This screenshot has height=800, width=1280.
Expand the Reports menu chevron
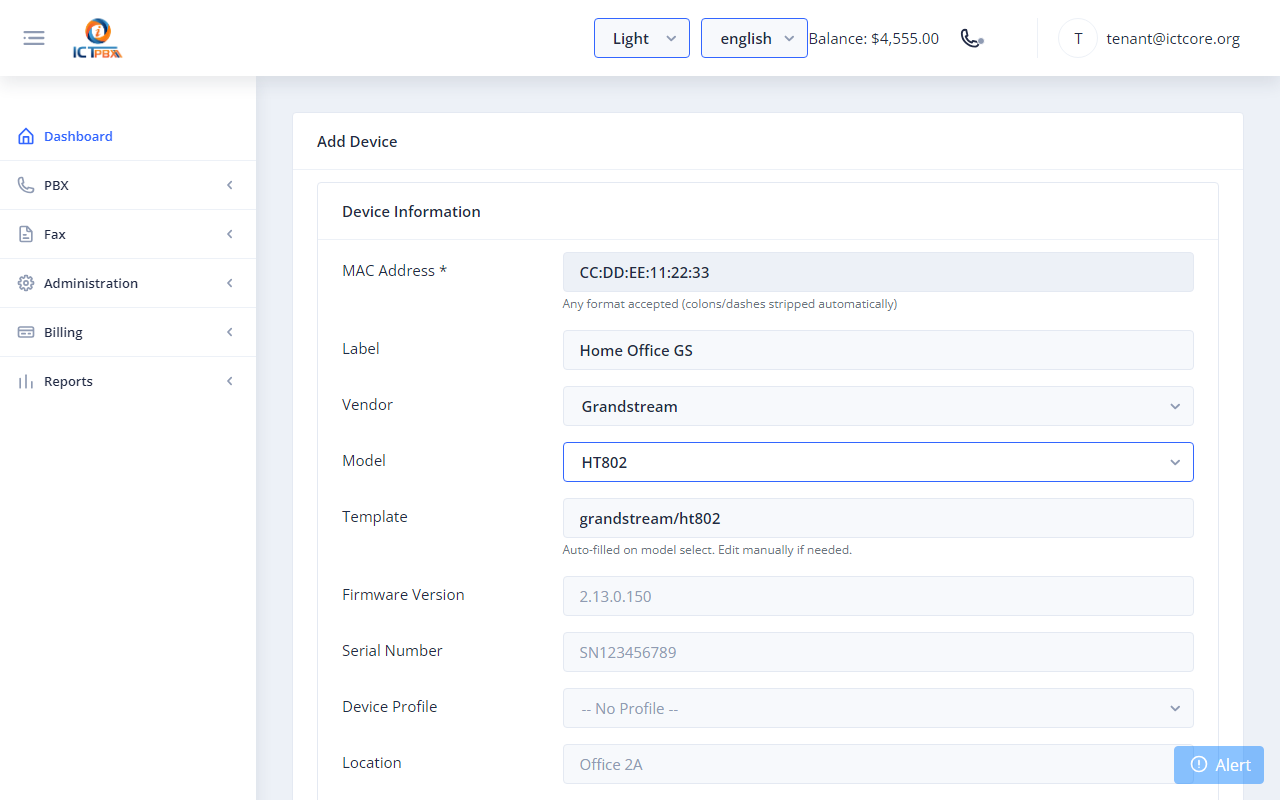230,381
